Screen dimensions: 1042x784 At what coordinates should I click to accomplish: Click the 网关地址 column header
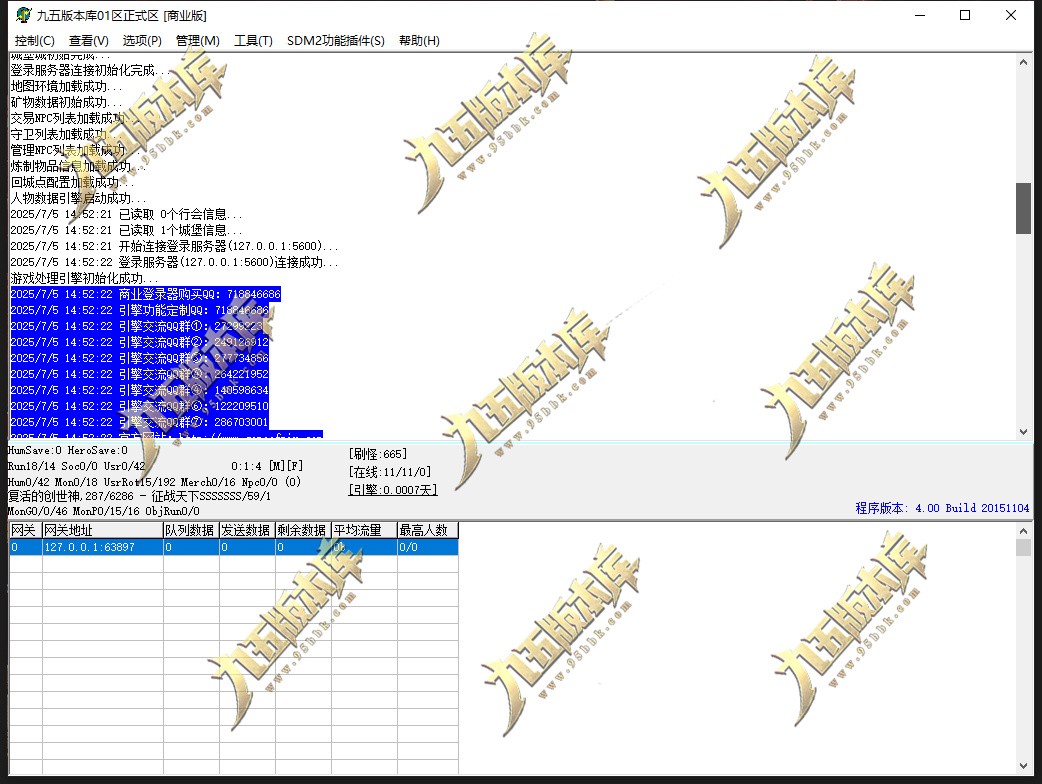point(102,530)
